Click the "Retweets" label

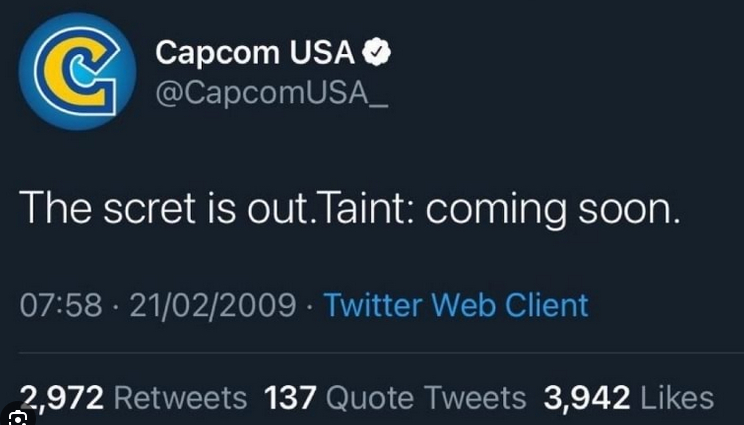(180, 398)
